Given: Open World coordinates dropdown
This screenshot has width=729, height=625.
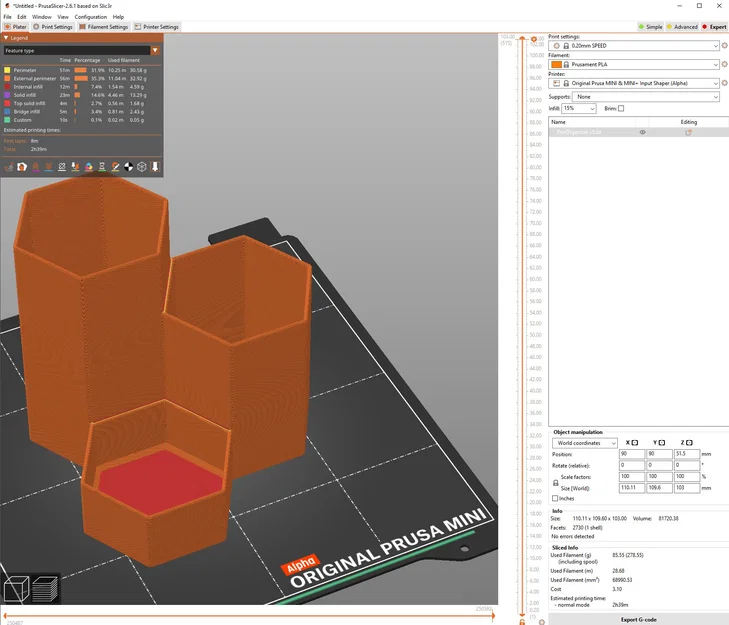Looking at the screenshot, I should (585, 443).
